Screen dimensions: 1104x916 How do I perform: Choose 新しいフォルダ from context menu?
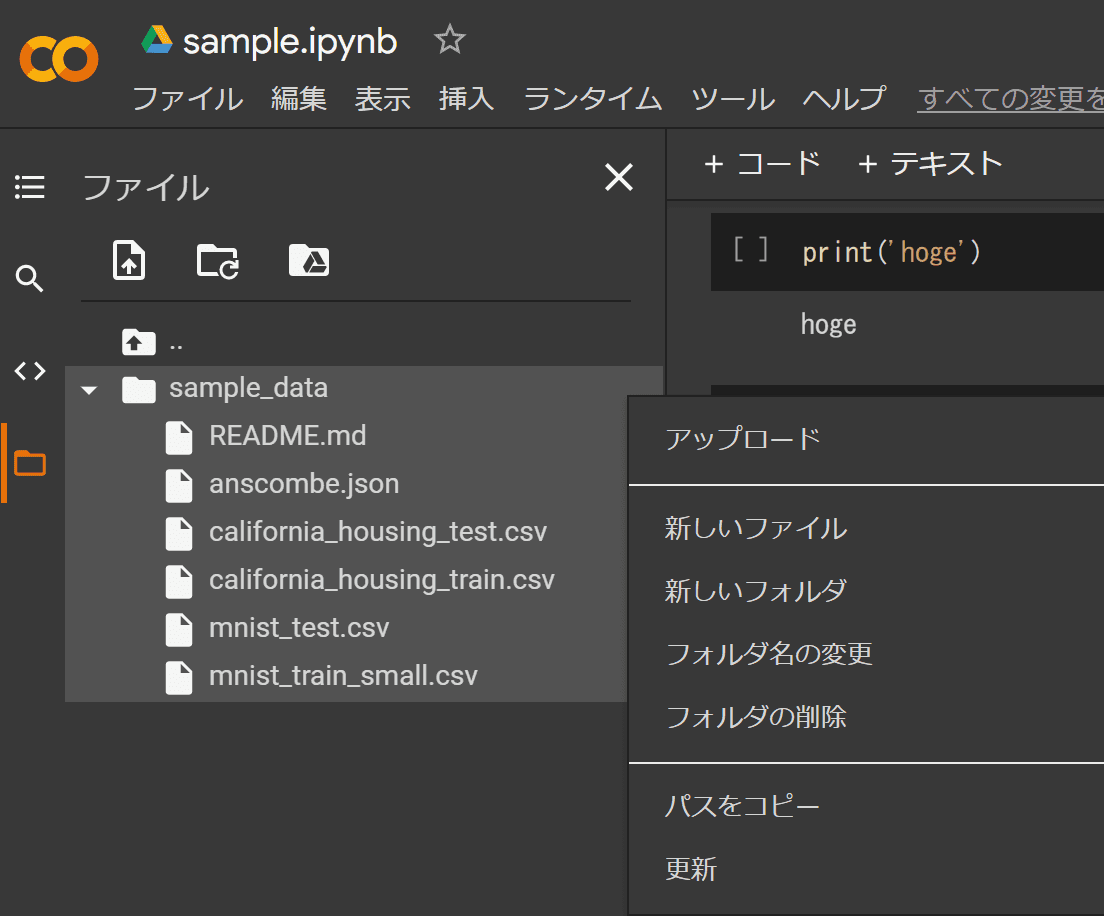tap(755, 591)
